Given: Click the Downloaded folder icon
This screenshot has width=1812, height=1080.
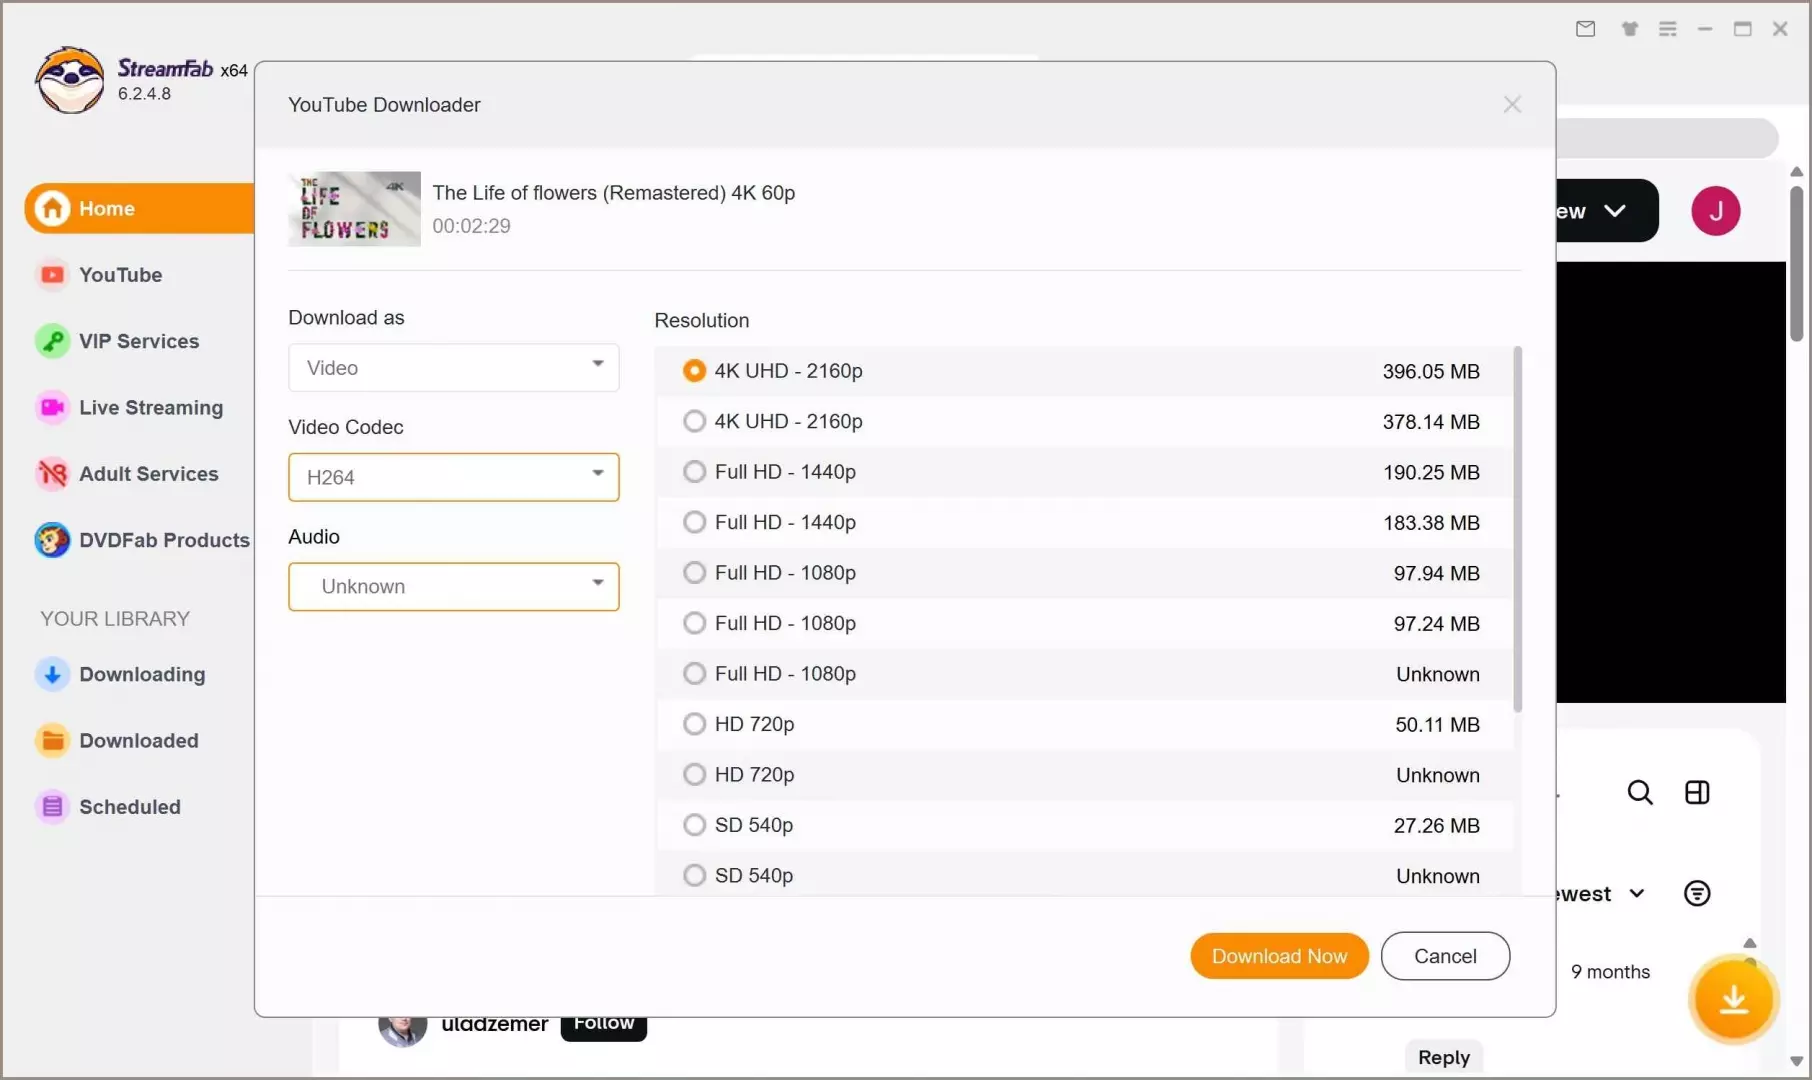Looking at the screenshot, I should pyautogui.click(x=52, y=740).
